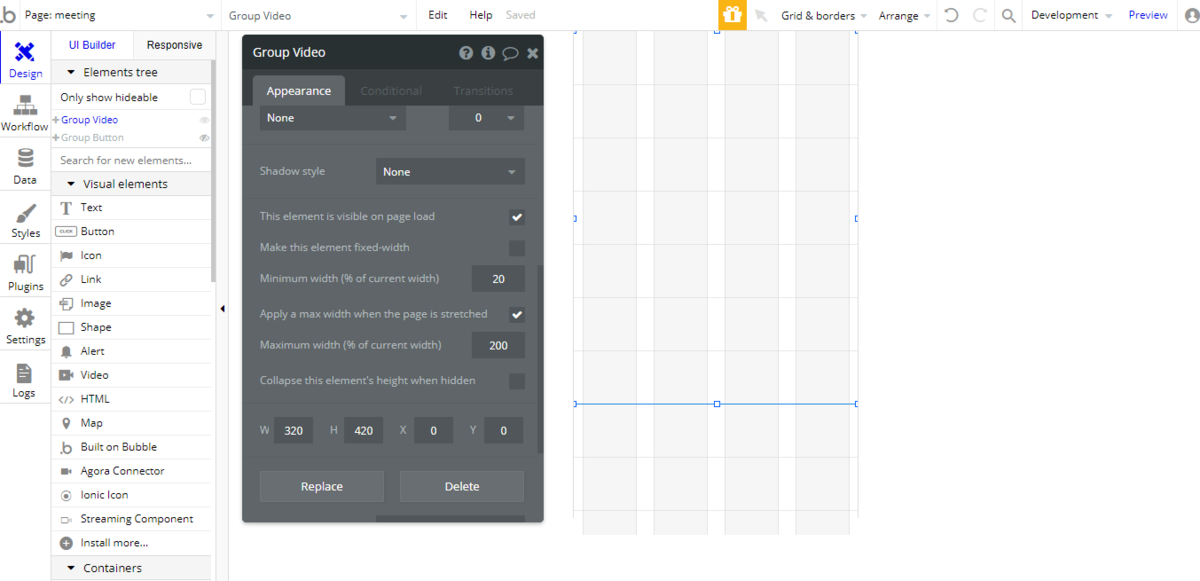1200x581 pixels.
Task: Add a Shape element
Action: coord(132,328)
